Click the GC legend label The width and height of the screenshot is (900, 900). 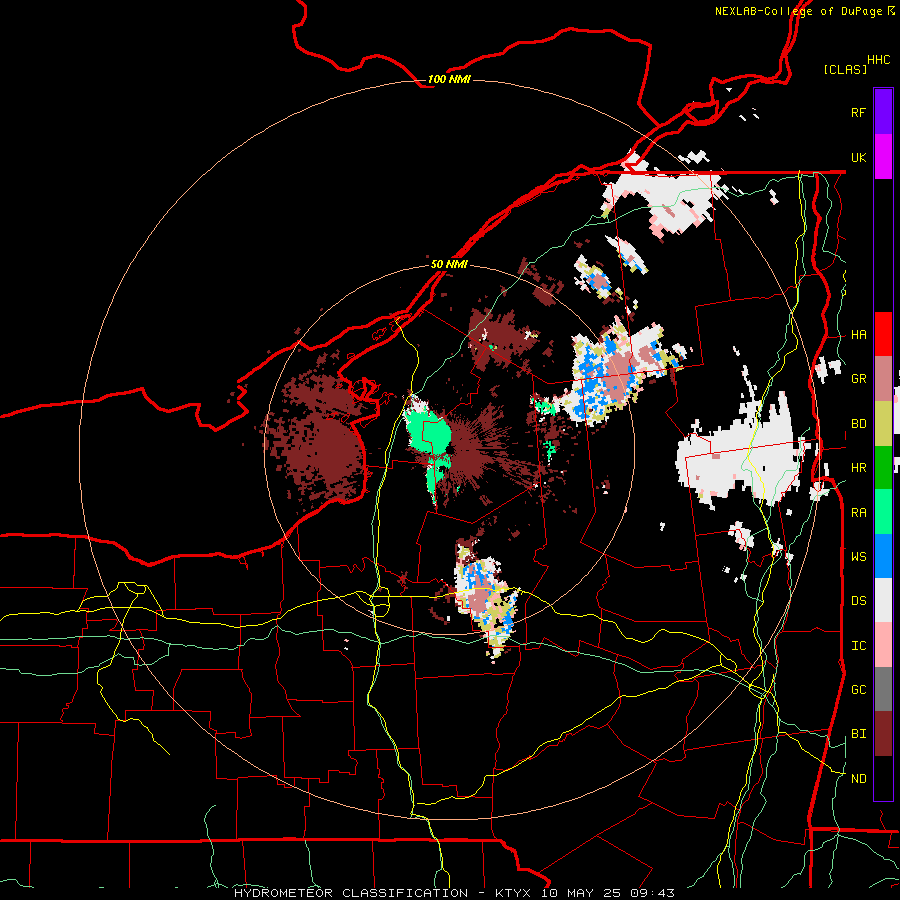858,690
